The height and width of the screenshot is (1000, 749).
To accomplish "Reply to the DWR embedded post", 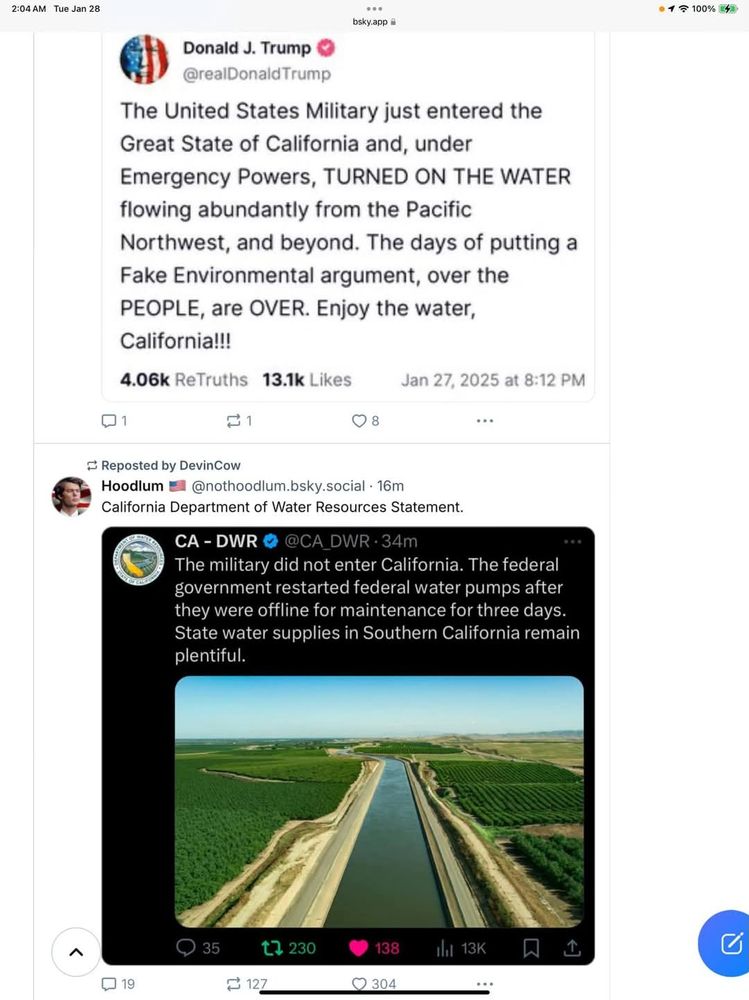I will coord(184,947).
